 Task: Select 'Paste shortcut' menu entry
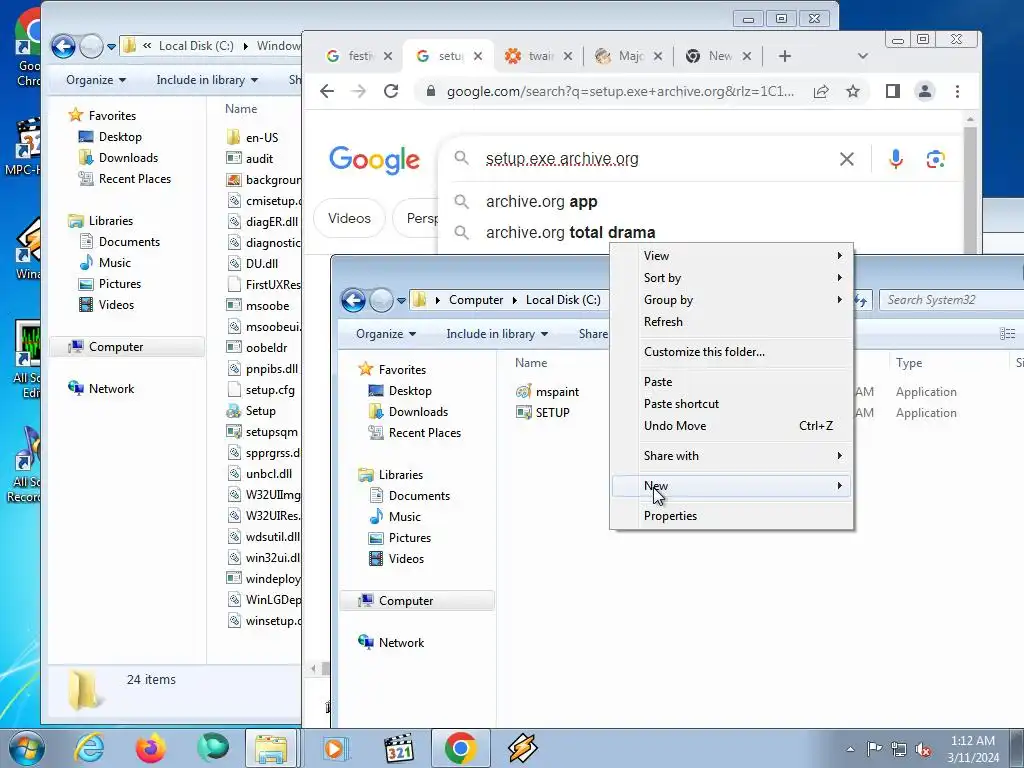pos(731,404)
